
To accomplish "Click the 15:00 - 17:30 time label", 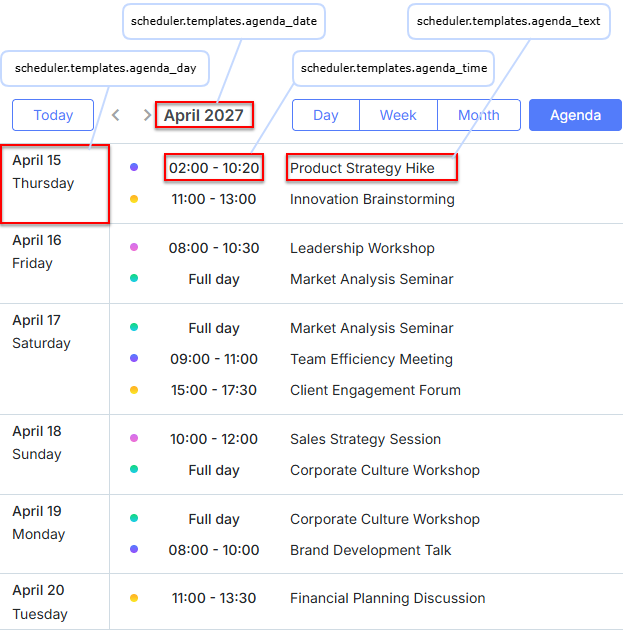I will pos(214,390).
